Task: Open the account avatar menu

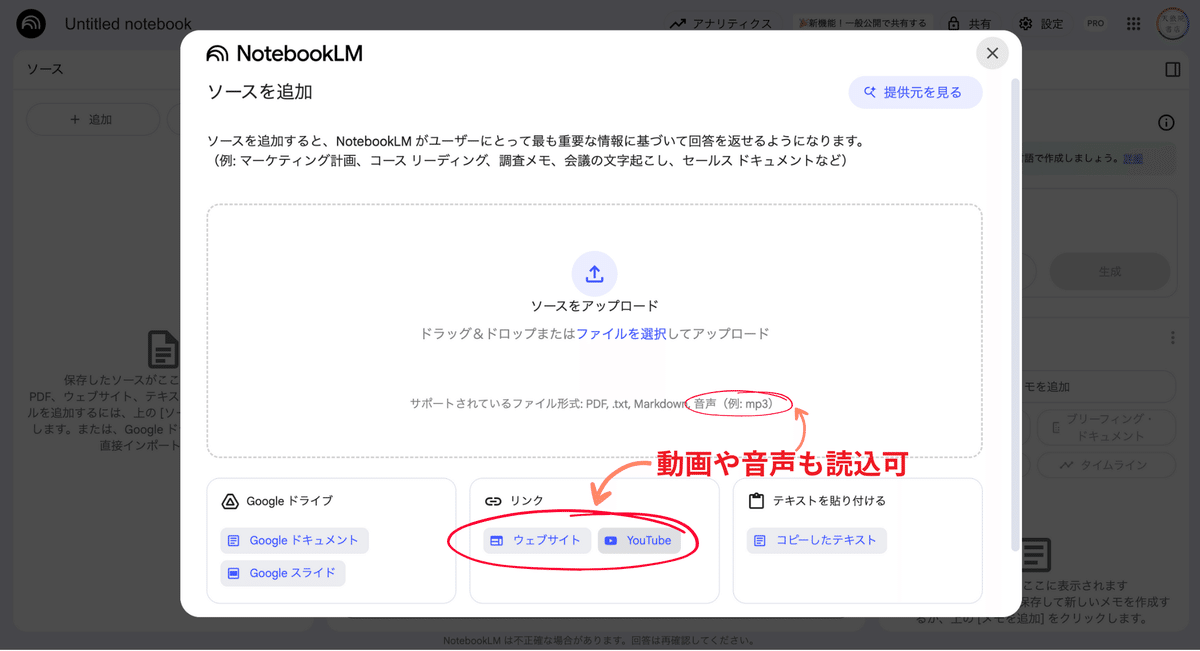Action: point(1173,23)
